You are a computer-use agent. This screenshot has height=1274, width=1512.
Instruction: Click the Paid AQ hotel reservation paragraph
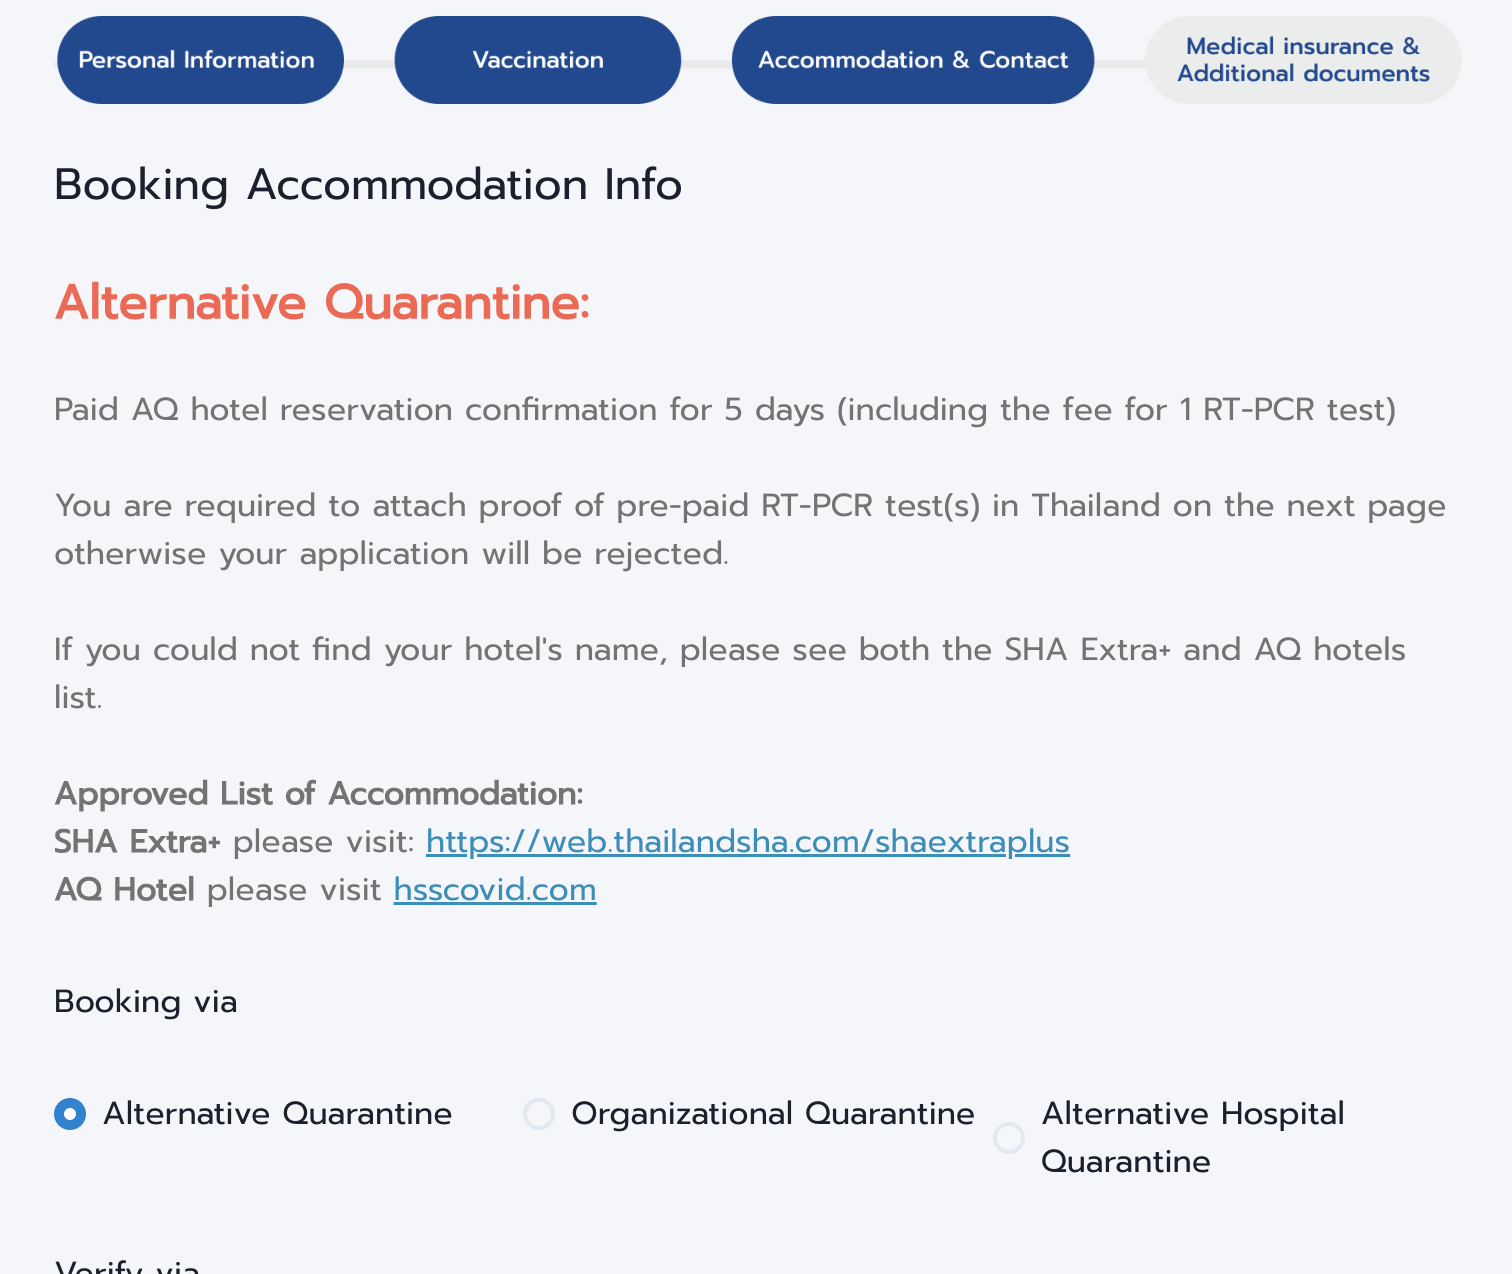pos(725,410)
